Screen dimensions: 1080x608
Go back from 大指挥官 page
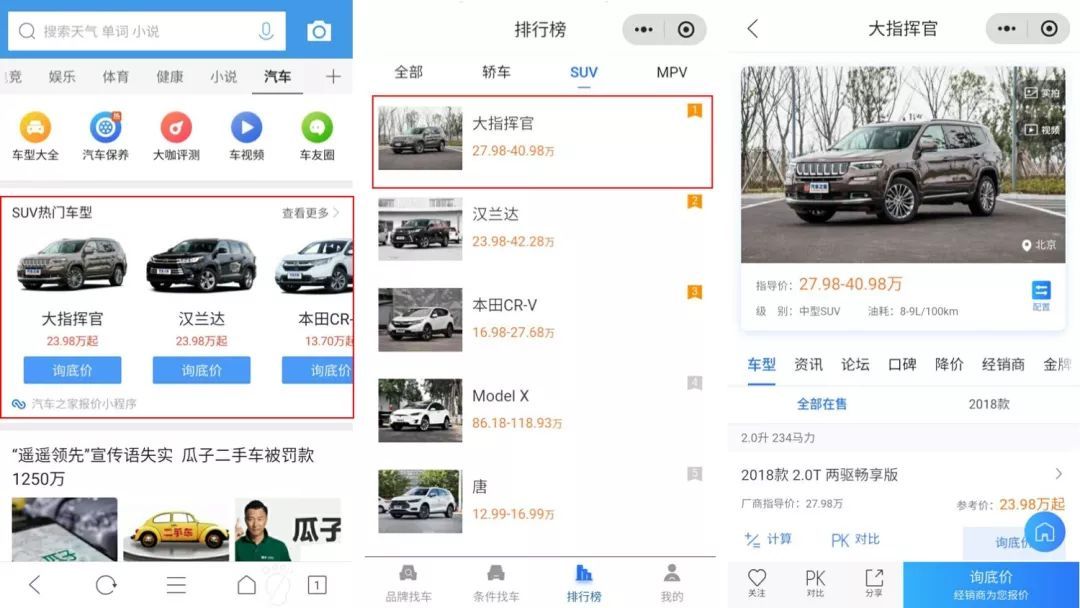click(753, 29)
